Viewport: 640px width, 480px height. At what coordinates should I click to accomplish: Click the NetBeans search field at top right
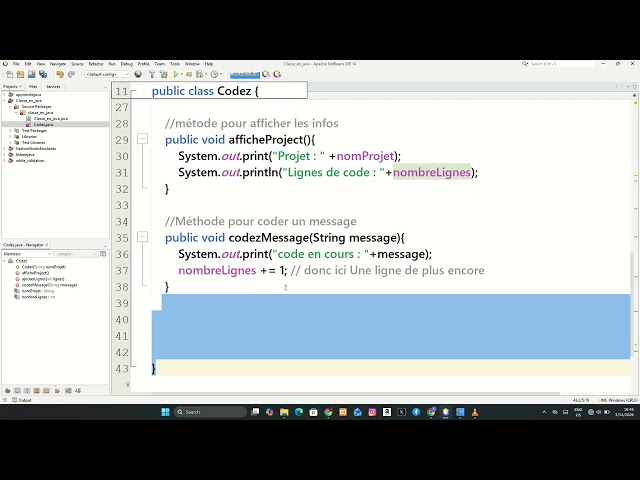(x=561, y=64)
